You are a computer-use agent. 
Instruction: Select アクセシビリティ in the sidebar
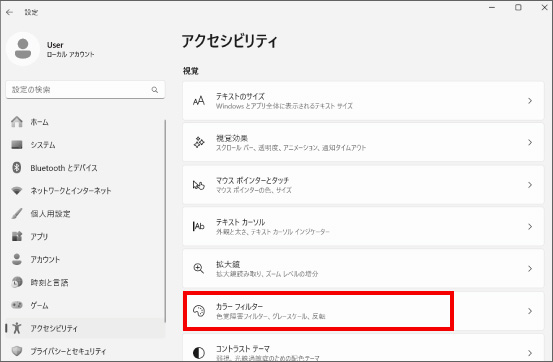85,328
